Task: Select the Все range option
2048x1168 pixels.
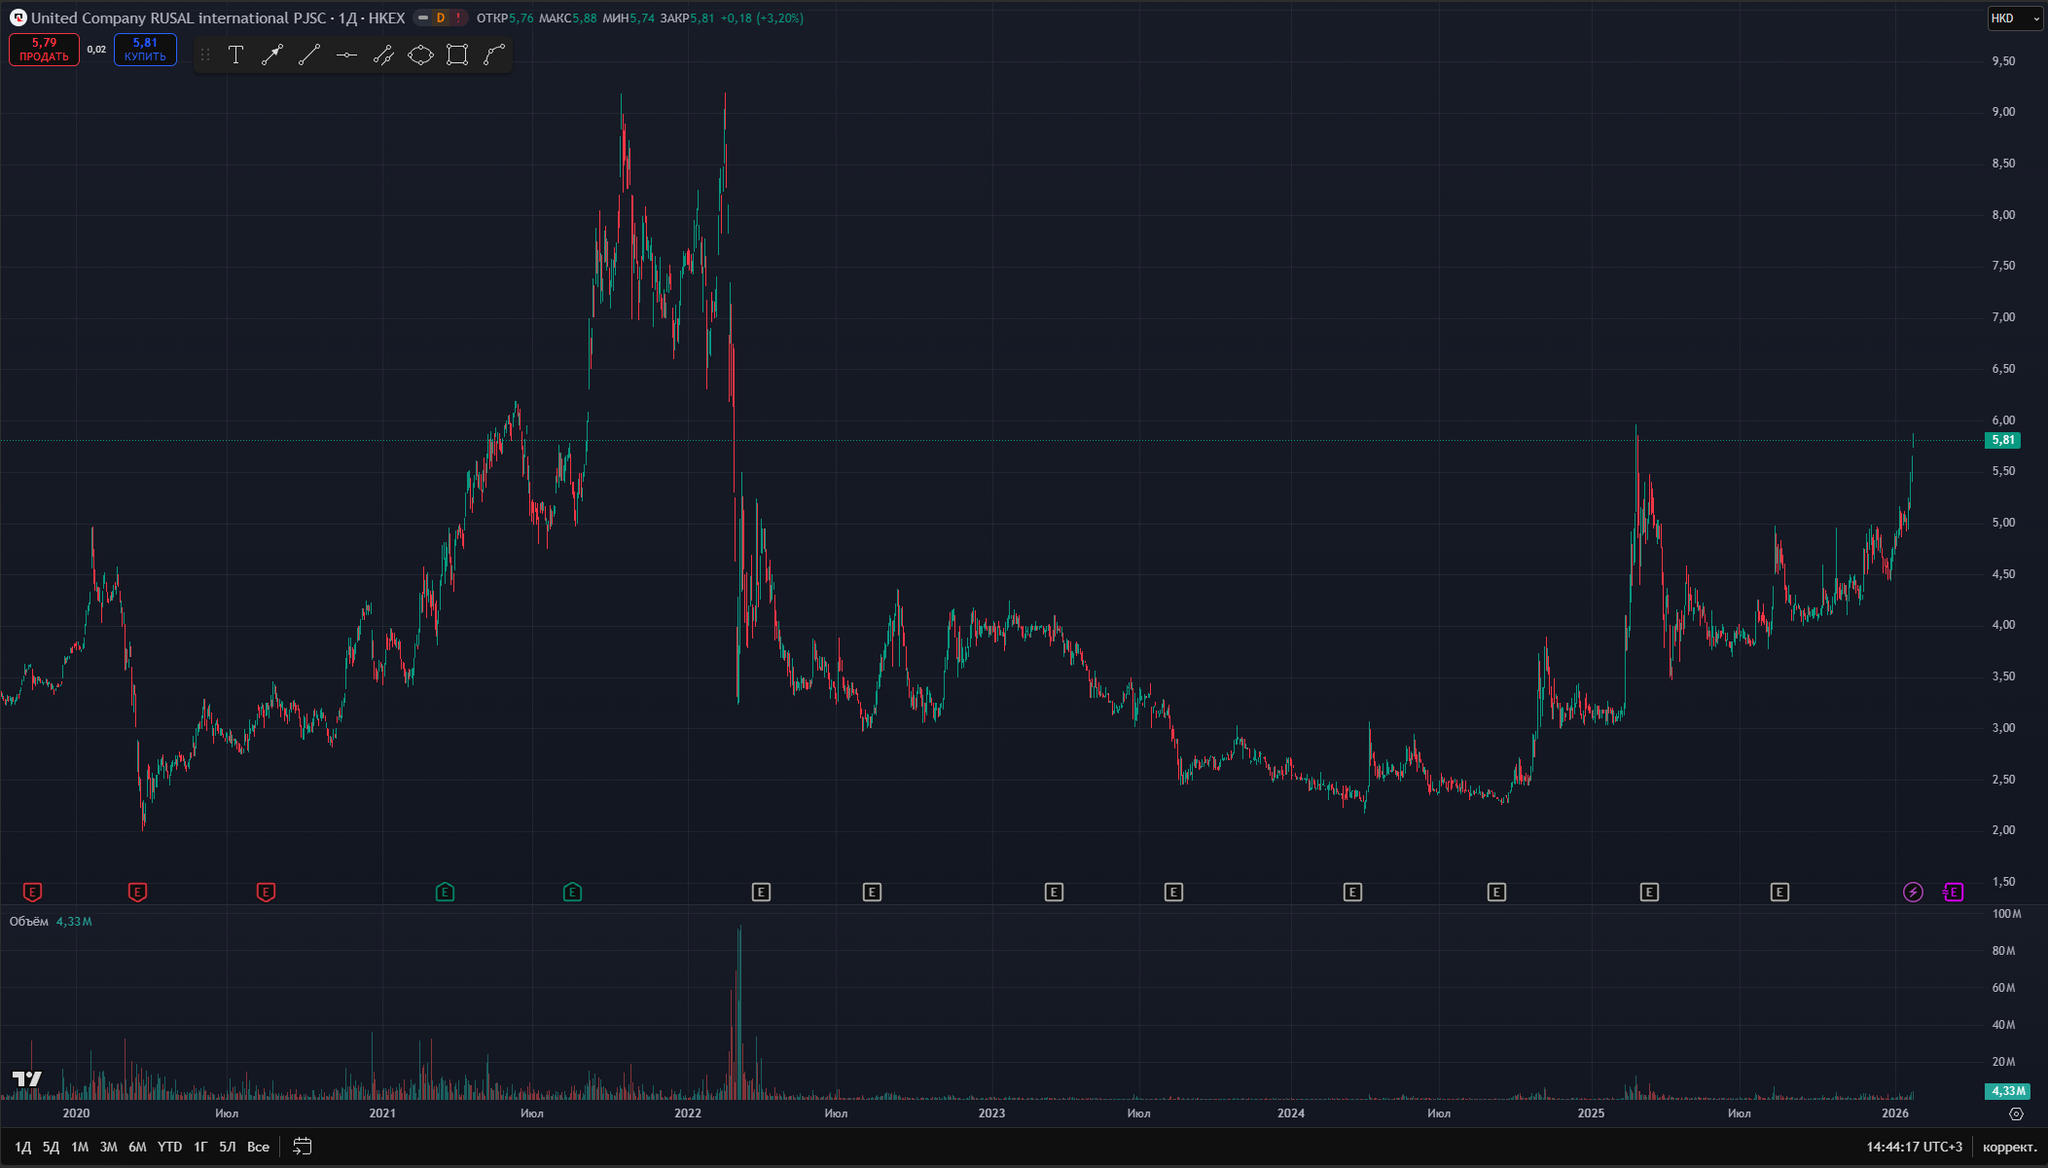Action: tap(258, 1147)
